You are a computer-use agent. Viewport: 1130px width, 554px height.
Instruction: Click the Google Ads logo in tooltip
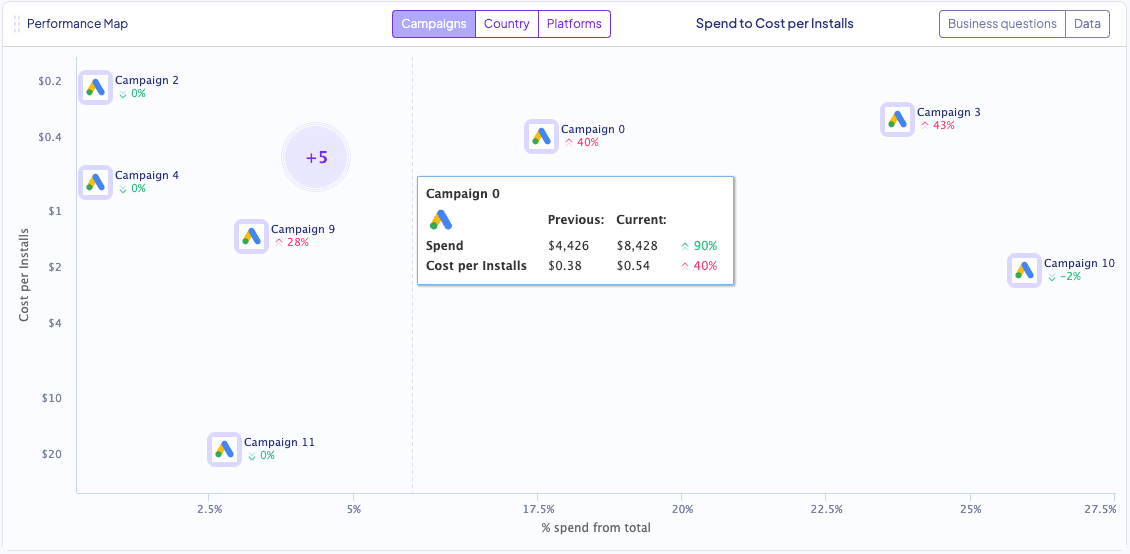[x=441, y=220]
